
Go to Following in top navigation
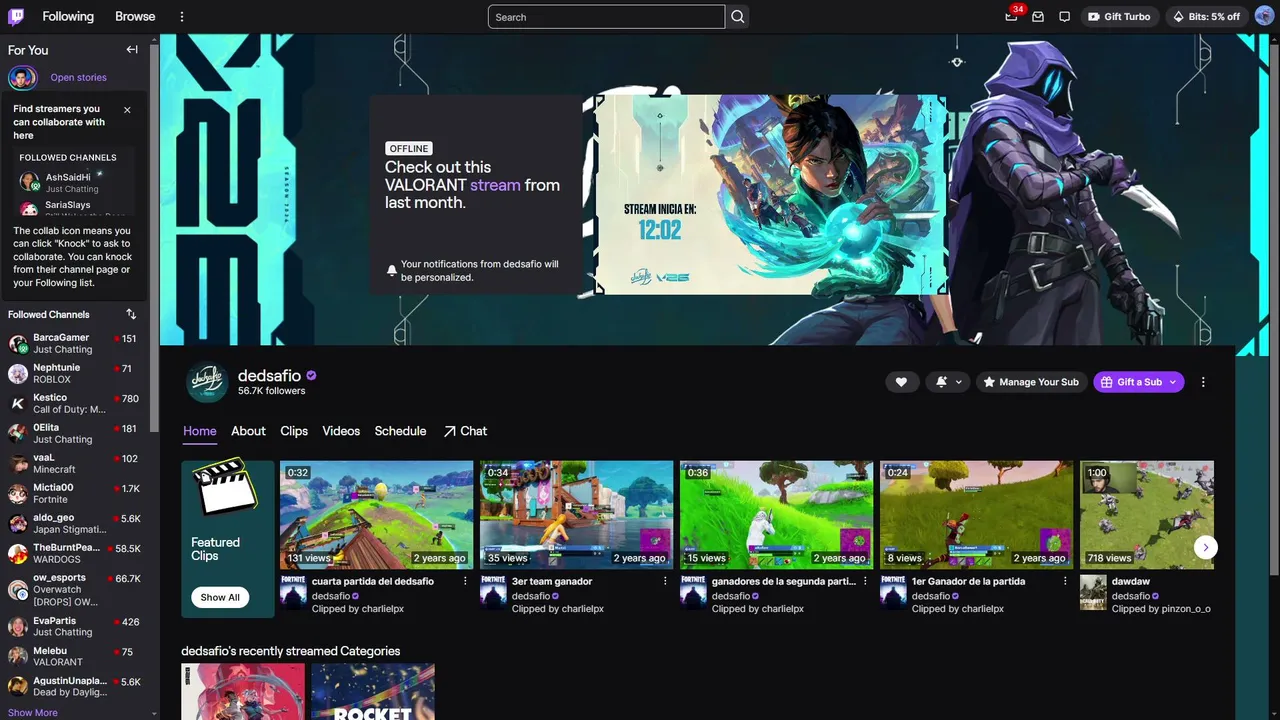coord(68,16)
